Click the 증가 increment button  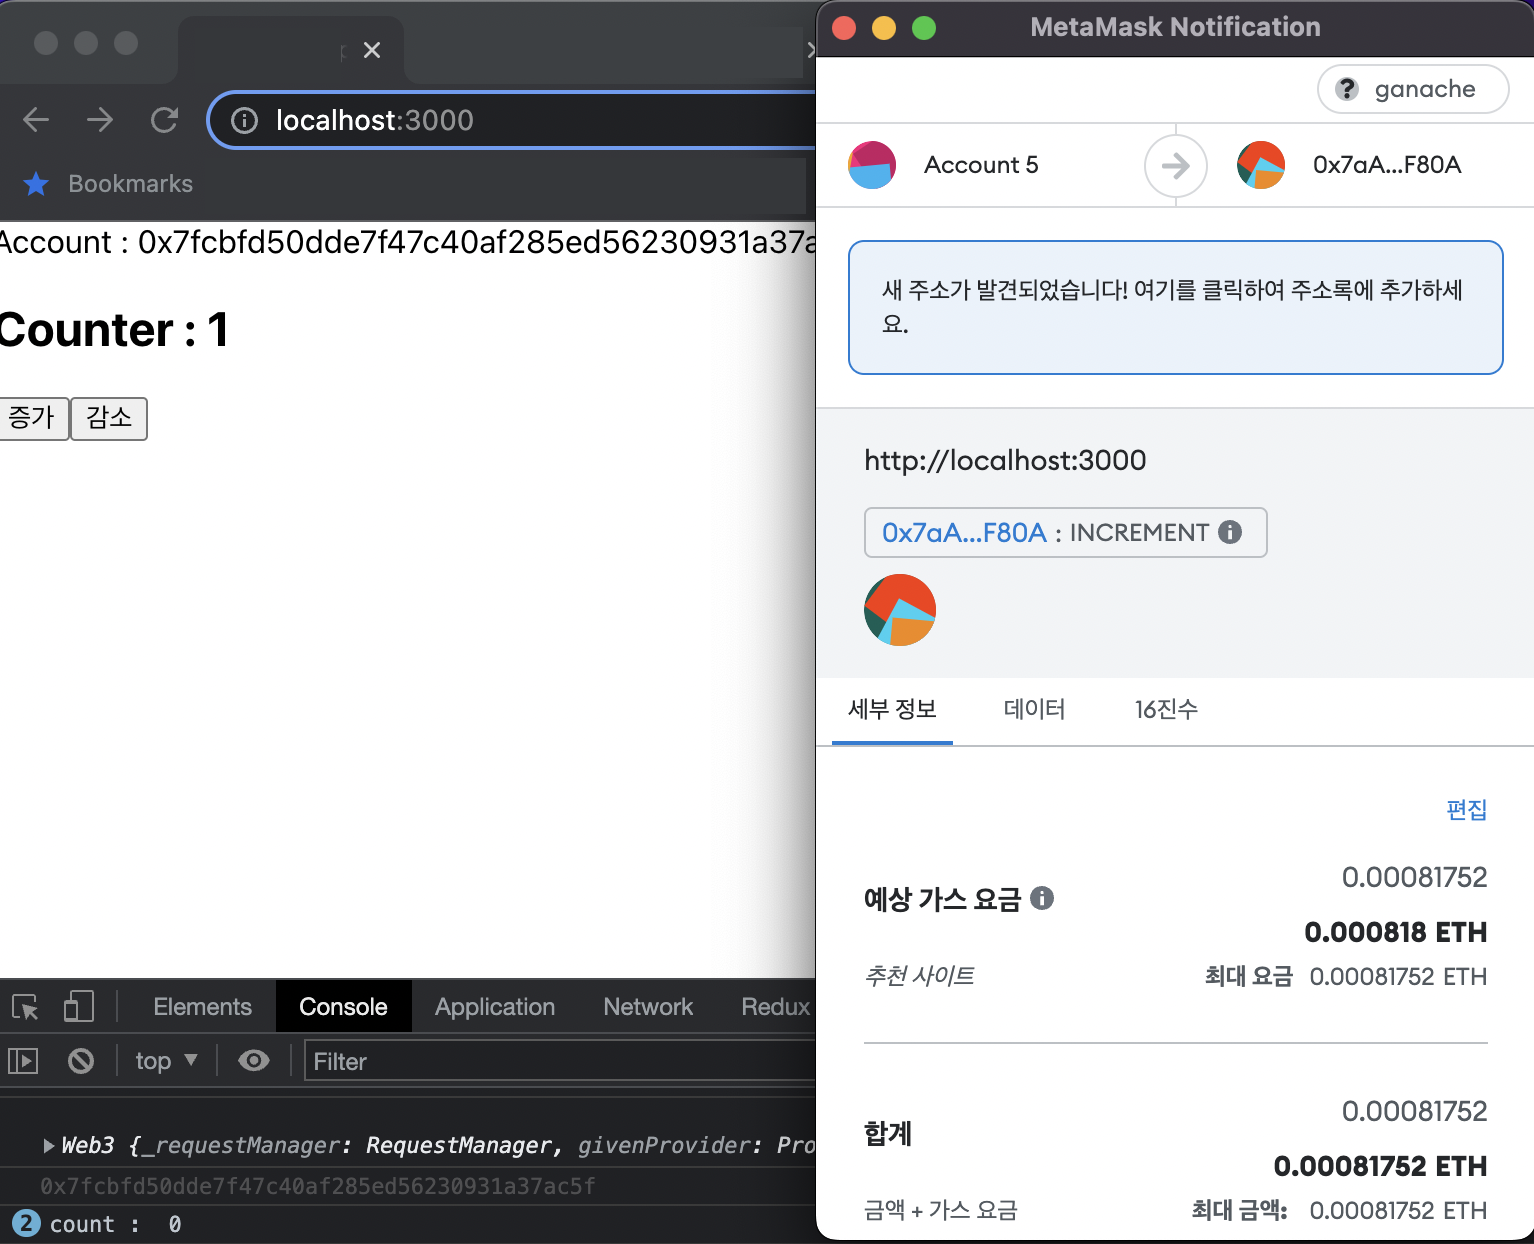coord(33,418)
